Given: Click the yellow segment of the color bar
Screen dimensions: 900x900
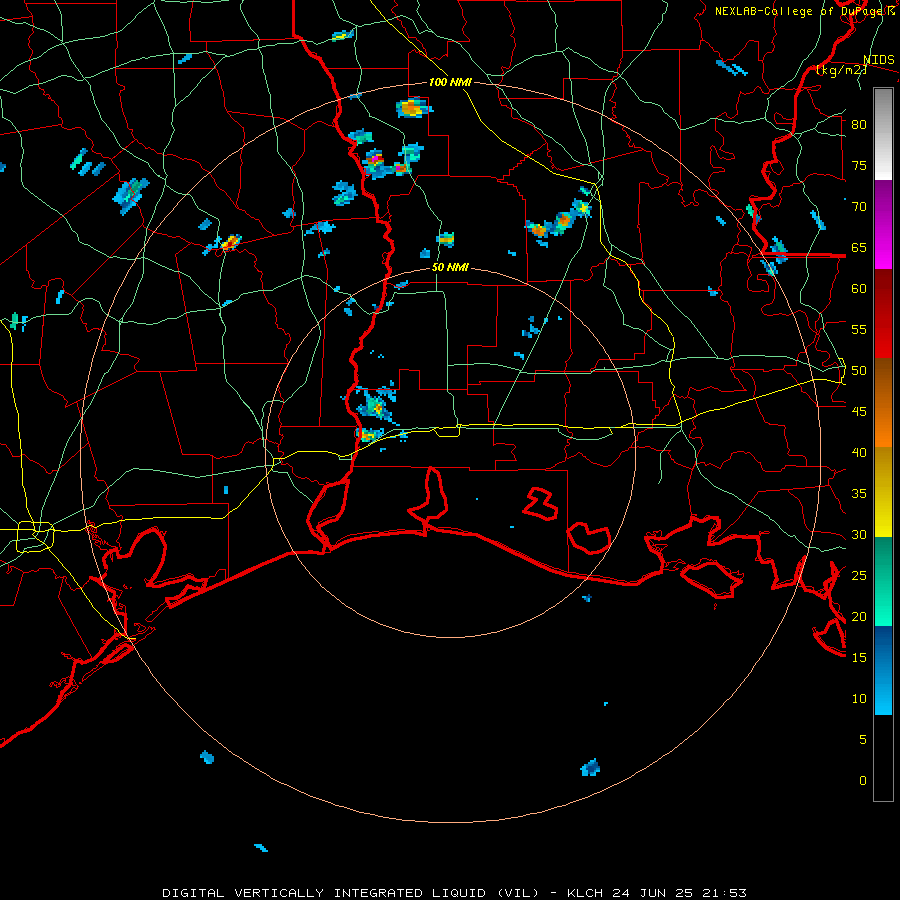Looking at the screenshot, I should click(x=883, y=492).
